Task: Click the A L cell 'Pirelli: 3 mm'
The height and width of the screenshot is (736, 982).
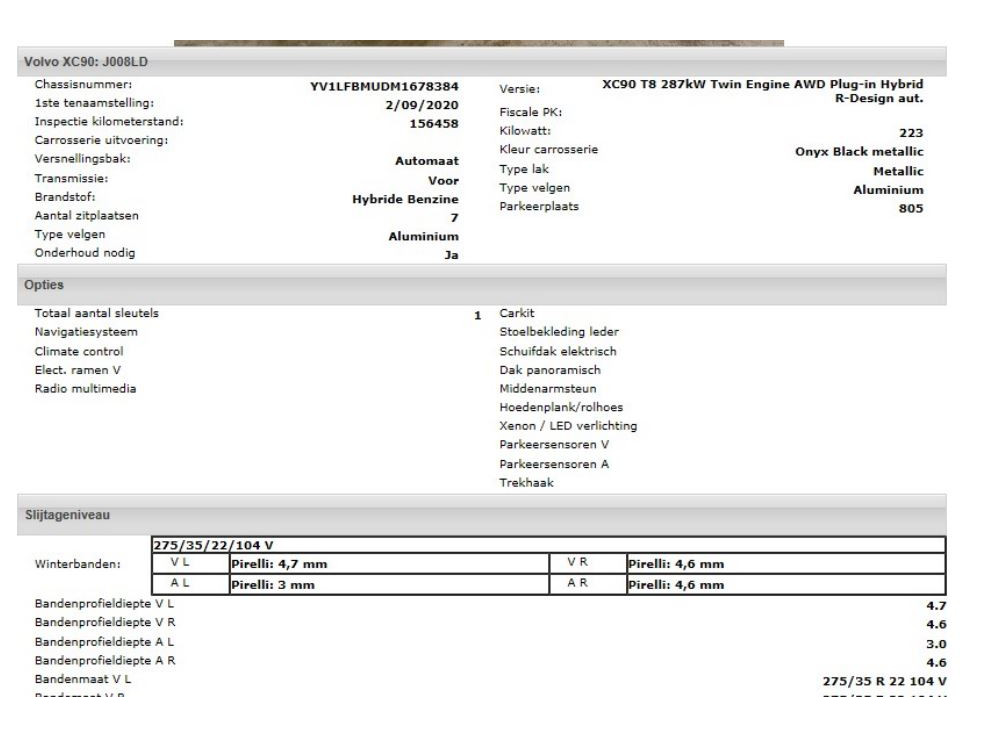Action: pos(389,584)
